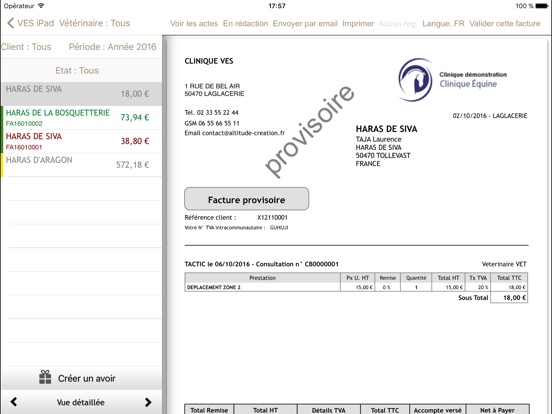552x414 pixels.
Task: Click the VES iPad back label
Action: click(x=36, y=23)
